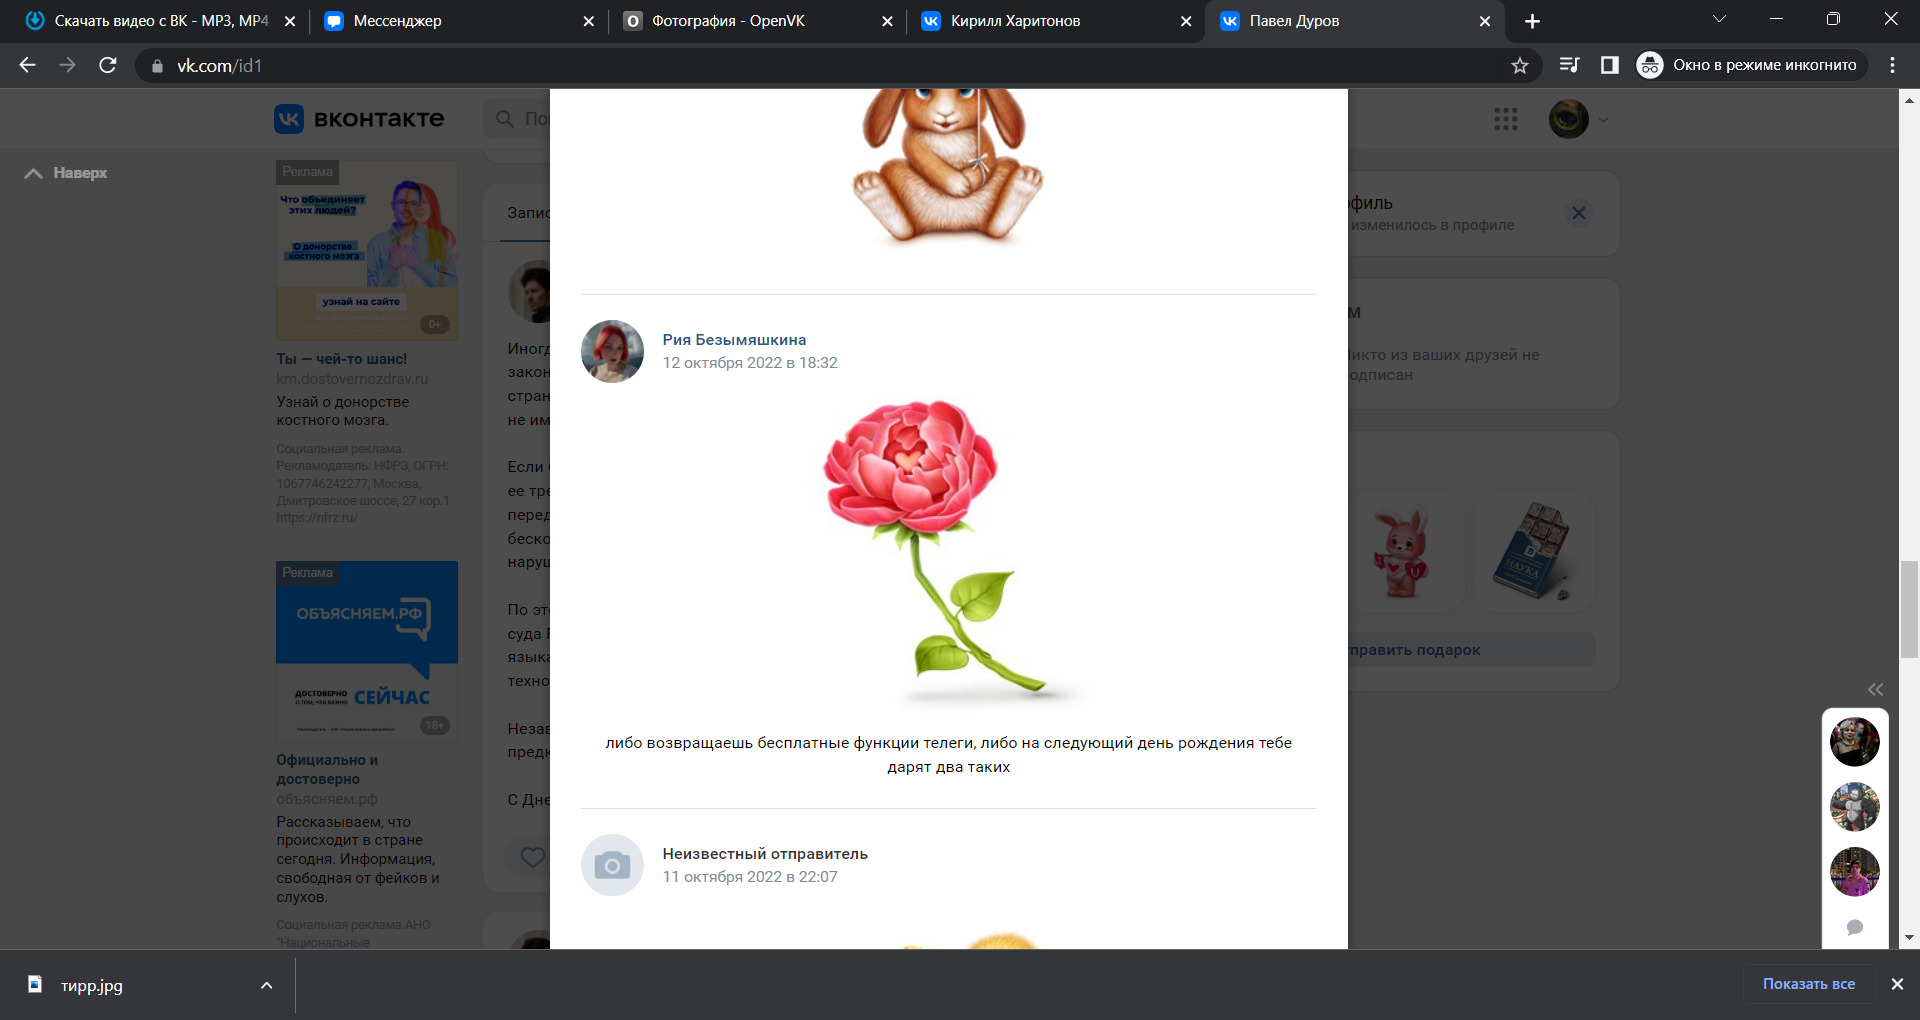This screenshot has width=1920, height=1020.
Task: Close the Кирилл Харитонов tab
Action: pyautogui.click(x=1186, y=21)
